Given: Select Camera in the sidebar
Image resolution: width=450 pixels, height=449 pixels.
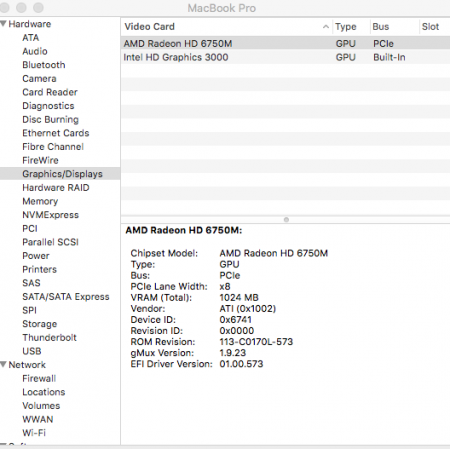Looking at the screenshot, I should point(39,79).
